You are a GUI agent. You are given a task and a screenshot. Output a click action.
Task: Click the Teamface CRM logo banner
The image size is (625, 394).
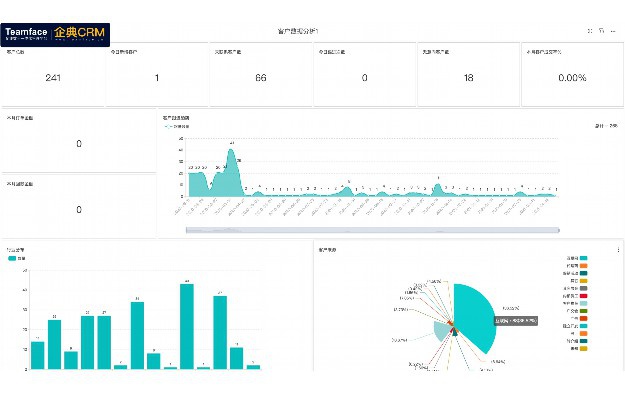55,35
